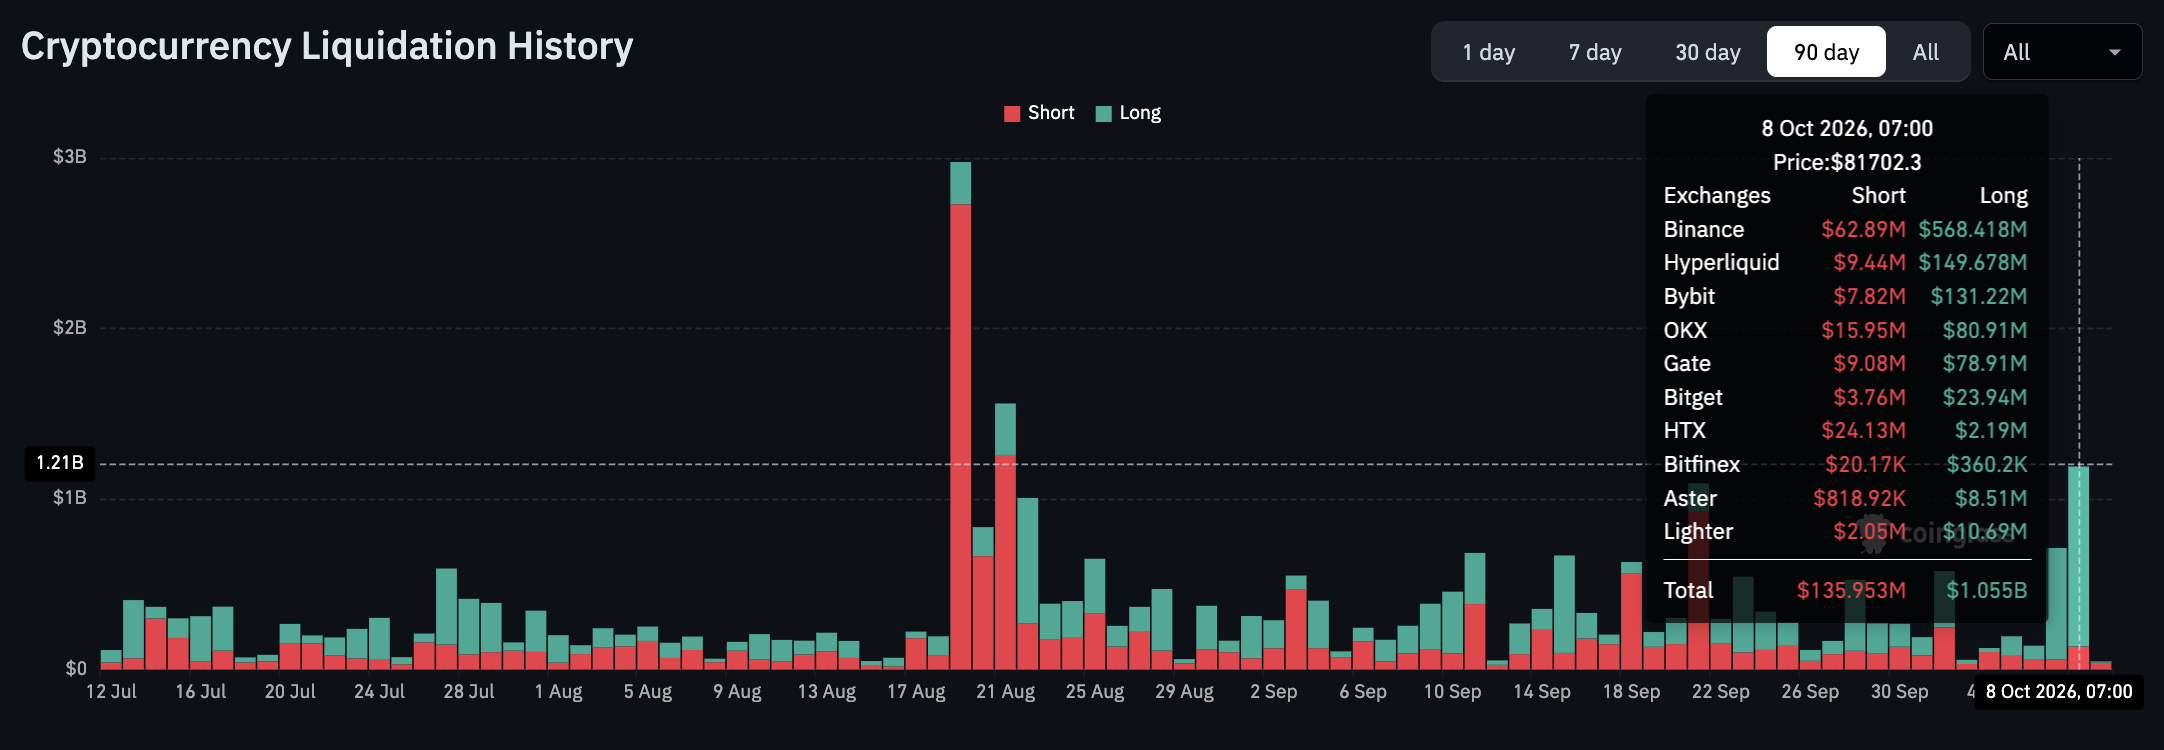Click the tallest liquidation bar near 19 Aug
Viewport: 2164px width, 750px height.
coord(960,415)
